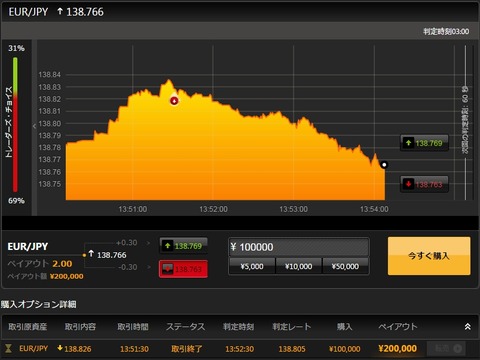Viewport: 480px width, 360px height.
Task: Click the current rate 138.766 in order panel
Action: (x=112, y=255)
